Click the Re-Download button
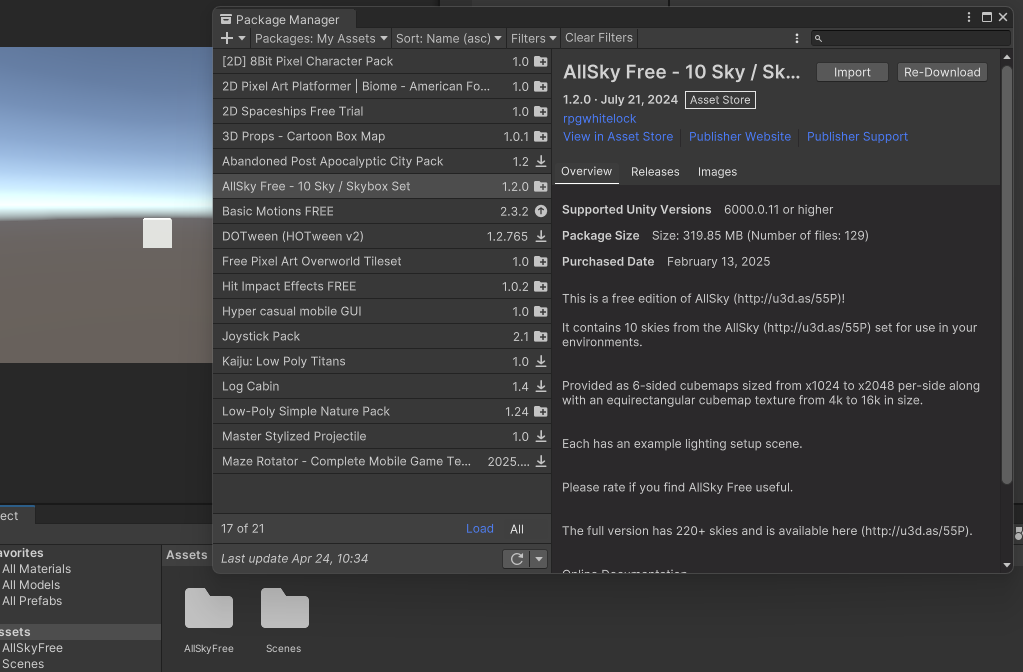The width and height of the screenshot is (1023, 672). pyautogui.click(x=942, y=72)
